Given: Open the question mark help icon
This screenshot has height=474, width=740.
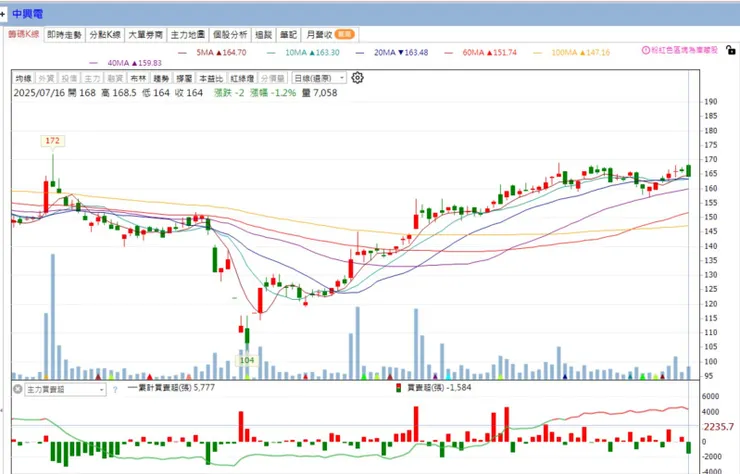Looking at the screenshot, I should pos(115,389).
